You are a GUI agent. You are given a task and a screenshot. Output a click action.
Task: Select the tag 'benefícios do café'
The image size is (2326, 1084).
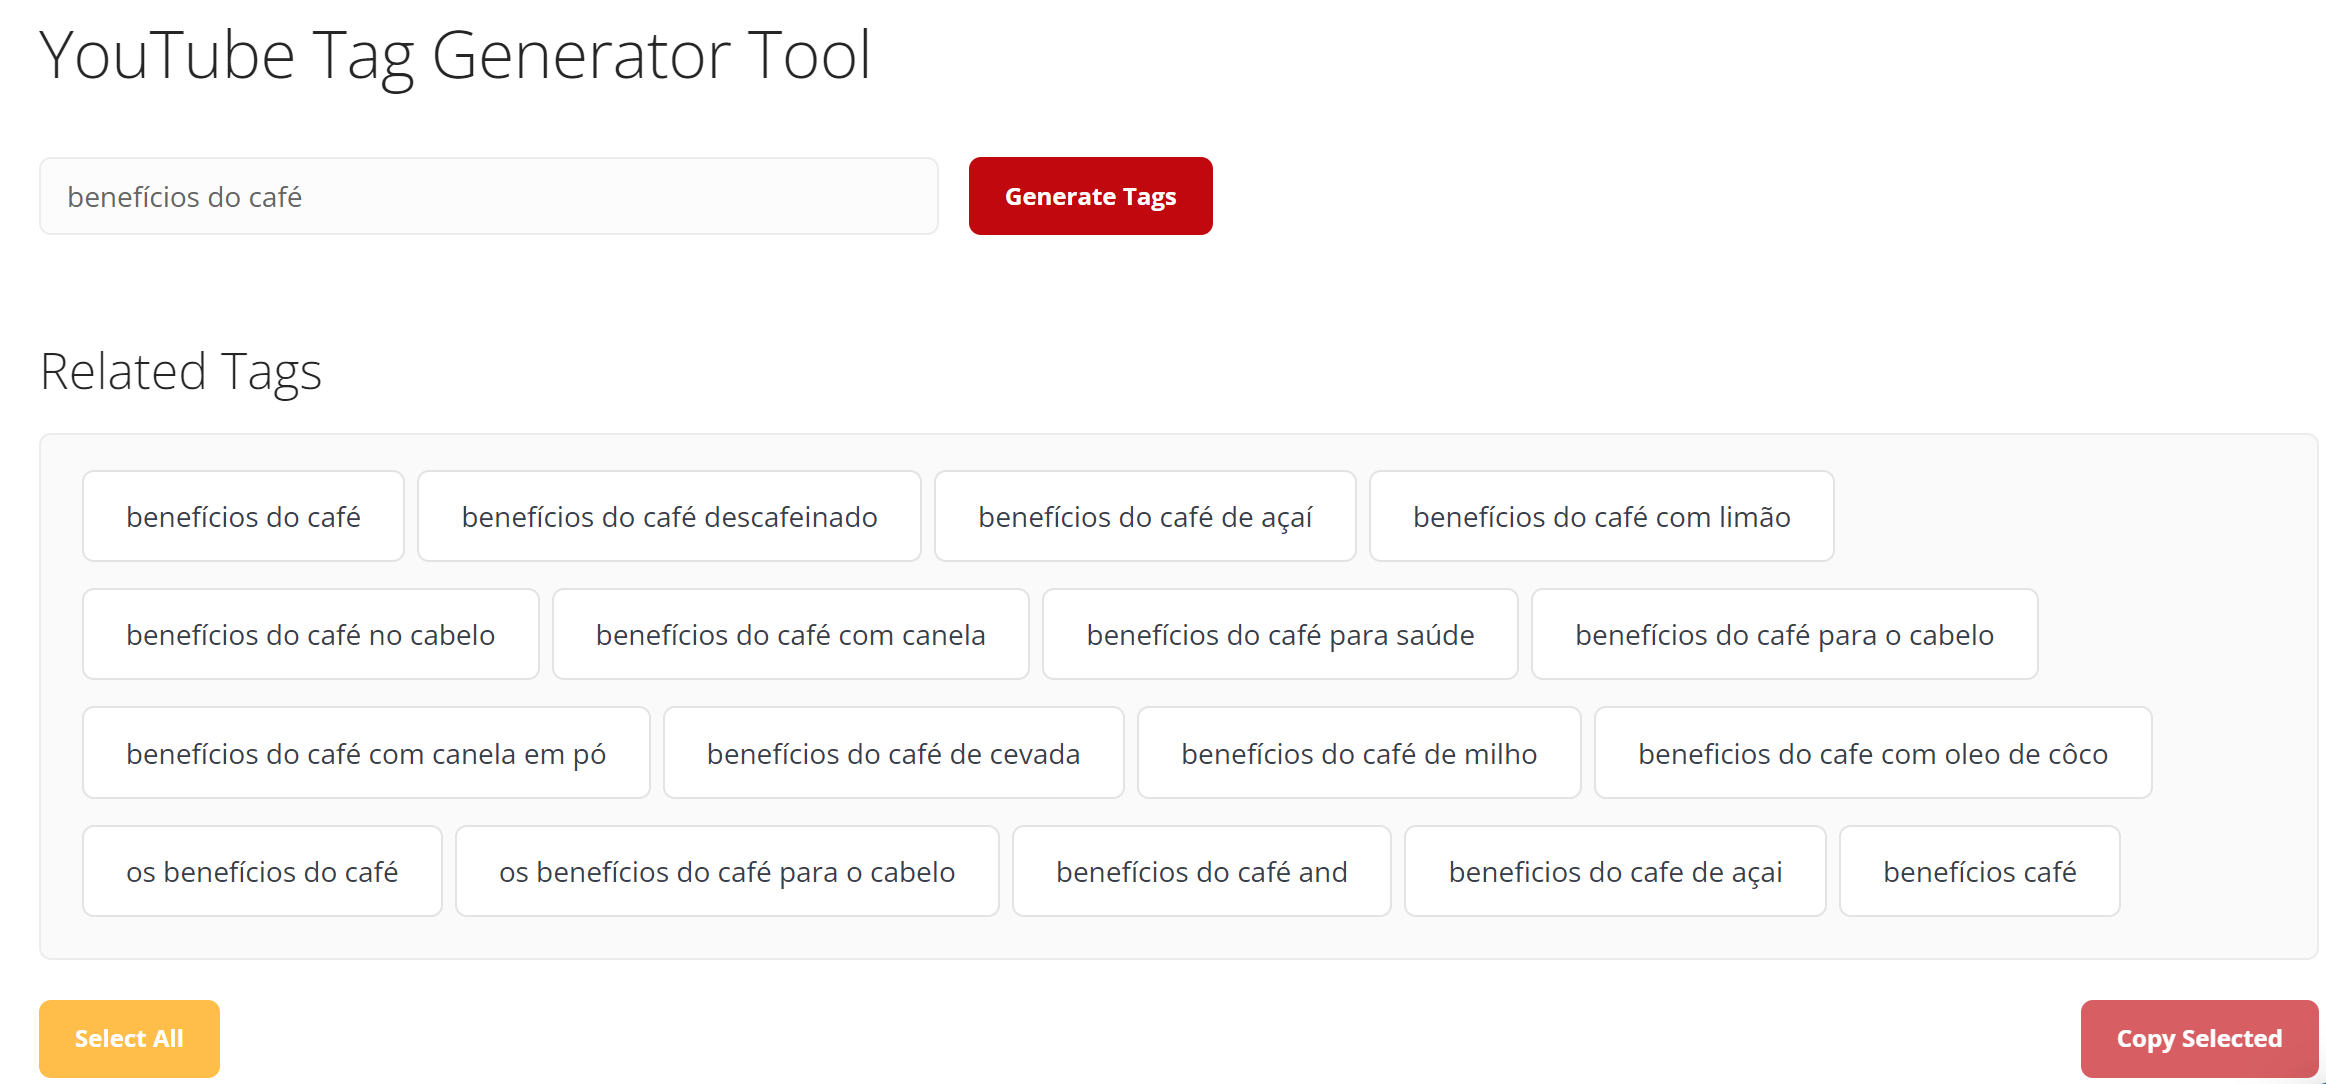243,516
